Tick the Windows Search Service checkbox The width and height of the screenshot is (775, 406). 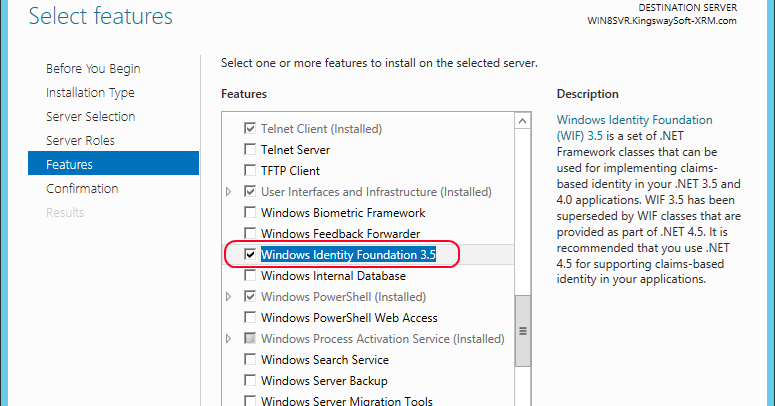250,360
